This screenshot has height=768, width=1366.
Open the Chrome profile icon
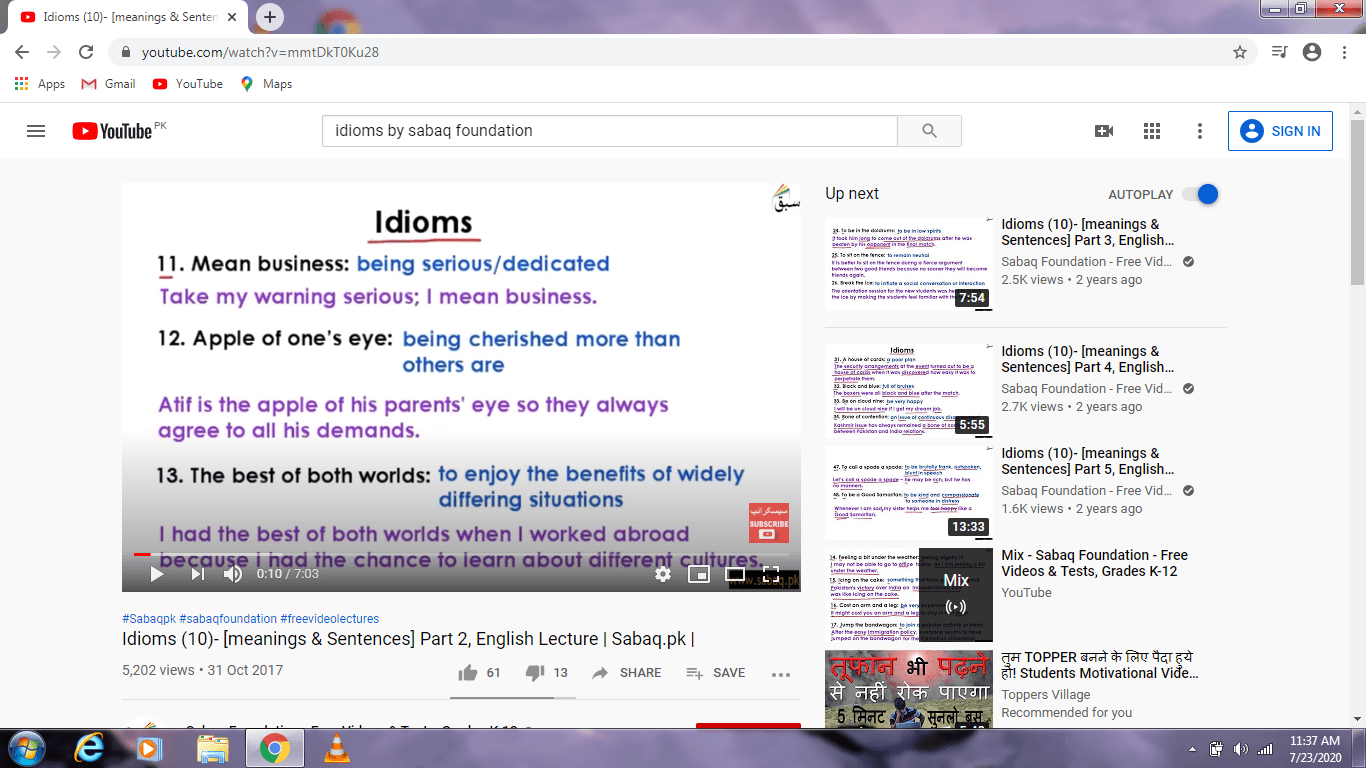pos(1312,52)
